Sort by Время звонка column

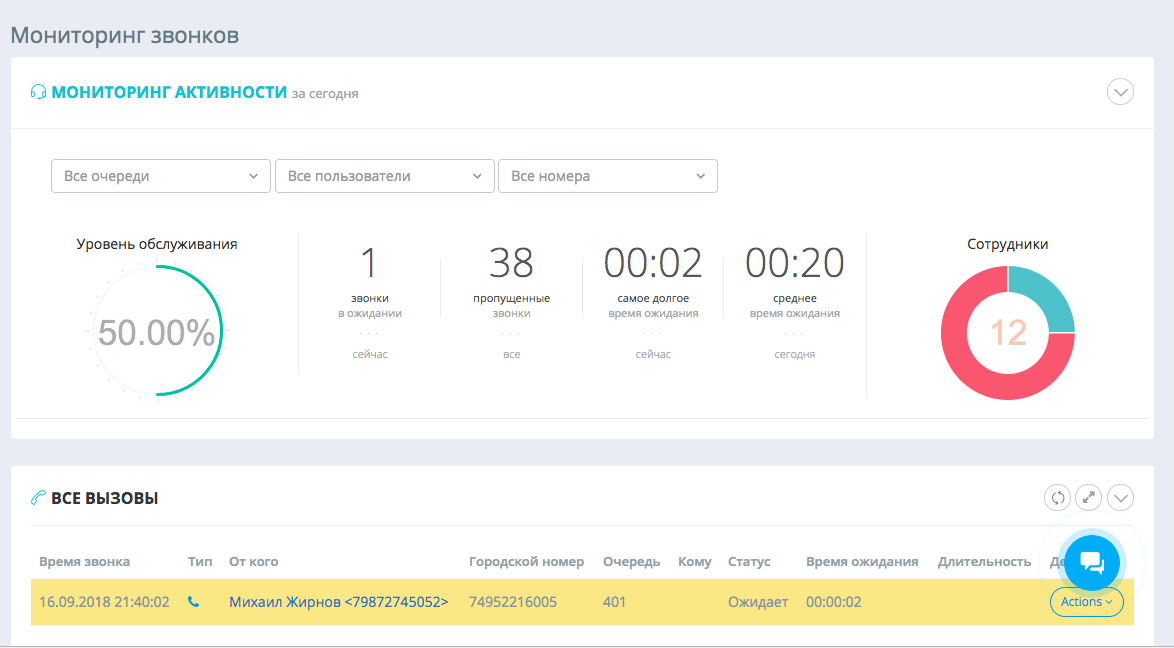pyautogui.click(x=85, y=562)
